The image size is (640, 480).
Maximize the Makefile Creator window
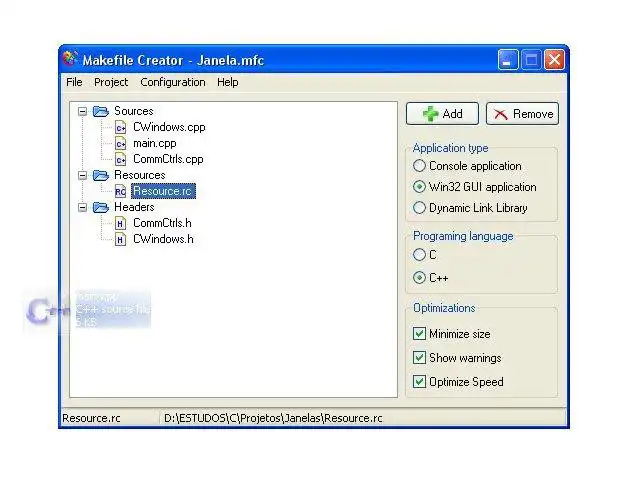coord(531,60)
